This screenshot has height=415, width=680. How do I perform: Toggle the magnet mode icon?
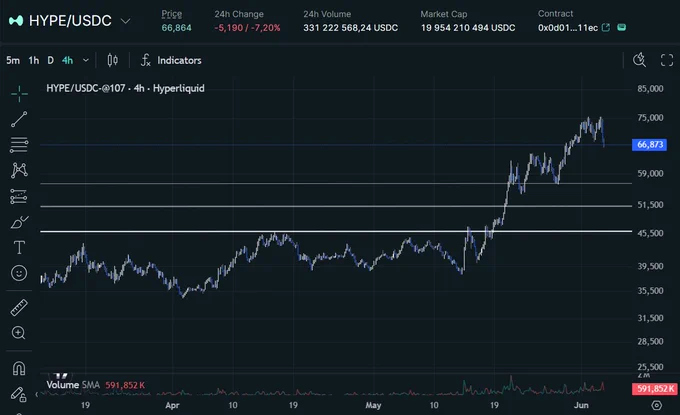pos(19,368)
